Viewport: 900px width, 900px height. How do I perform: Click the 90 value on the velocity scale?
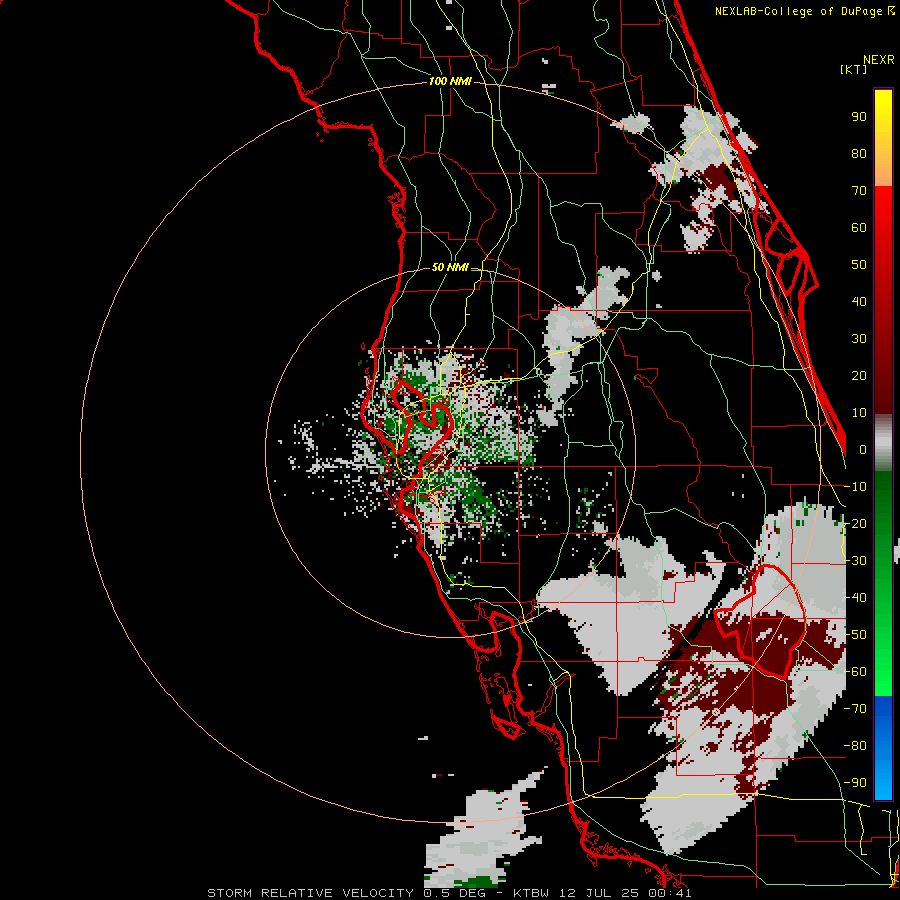(859, 117)
